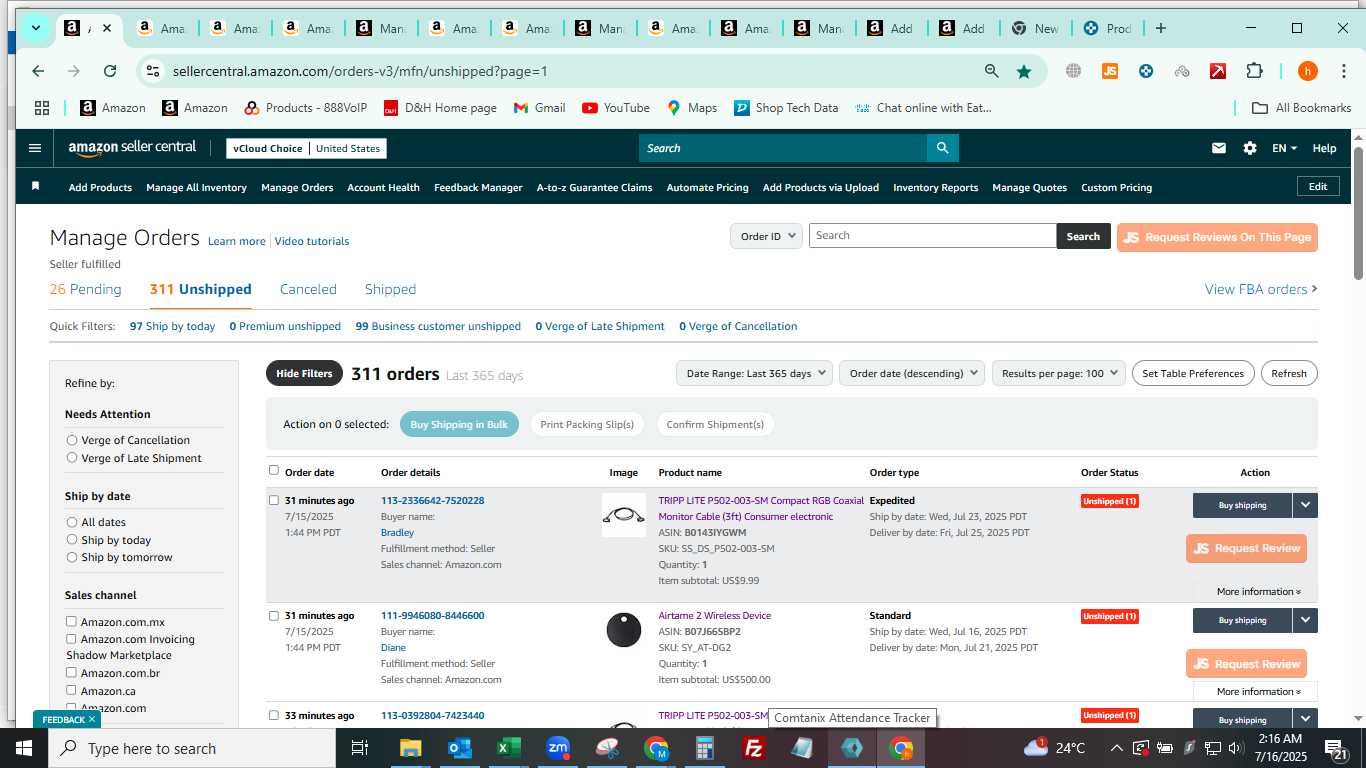Click the Order ID search input field

932,236
